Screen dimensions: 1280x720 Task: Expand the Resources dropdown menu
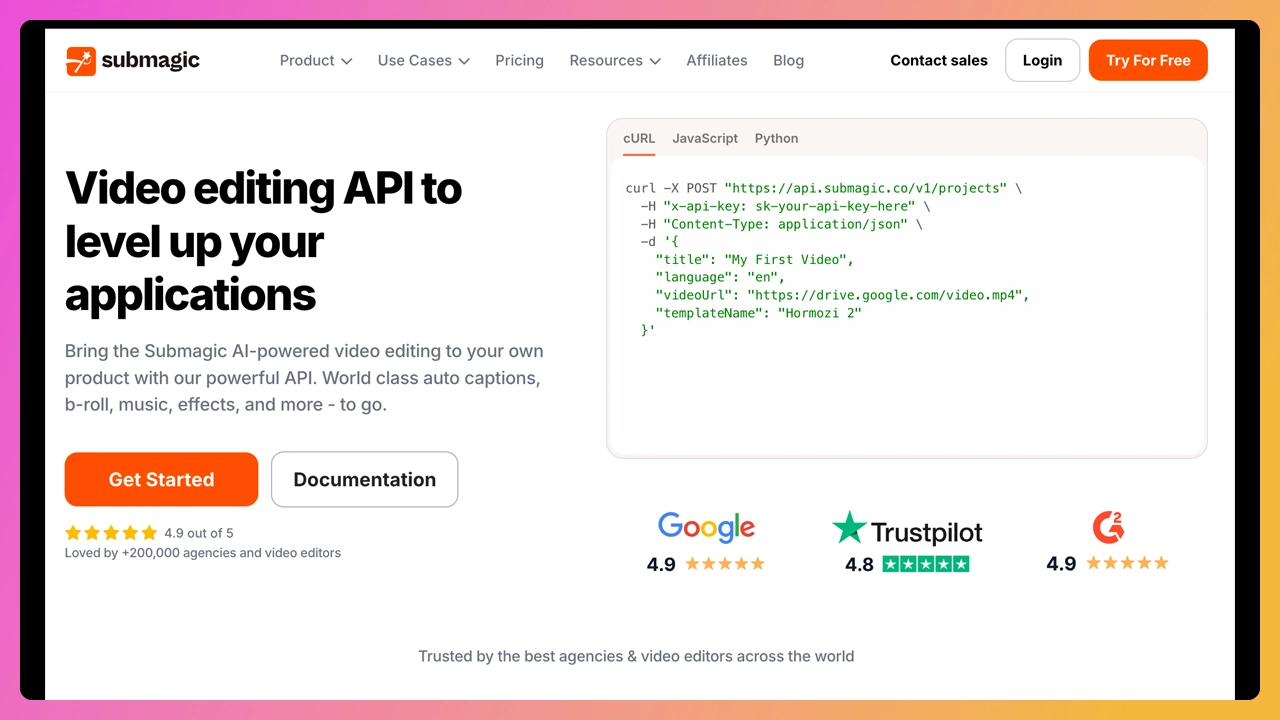[x=615, y=61]
